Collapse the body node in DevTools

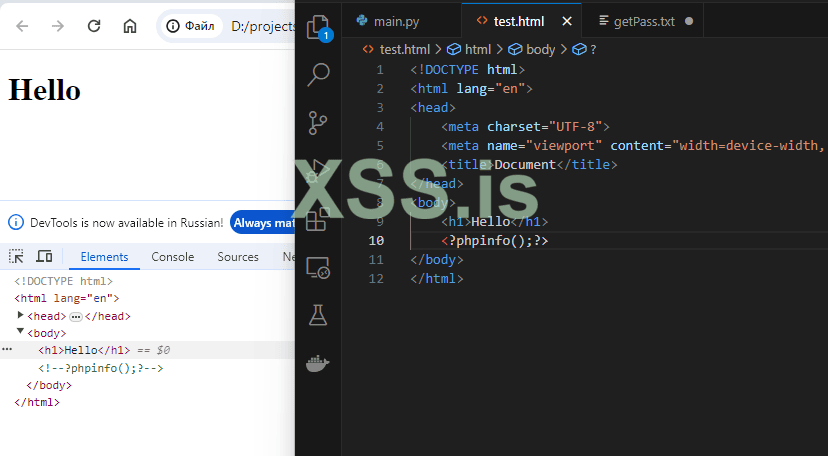tap(21, 331)
